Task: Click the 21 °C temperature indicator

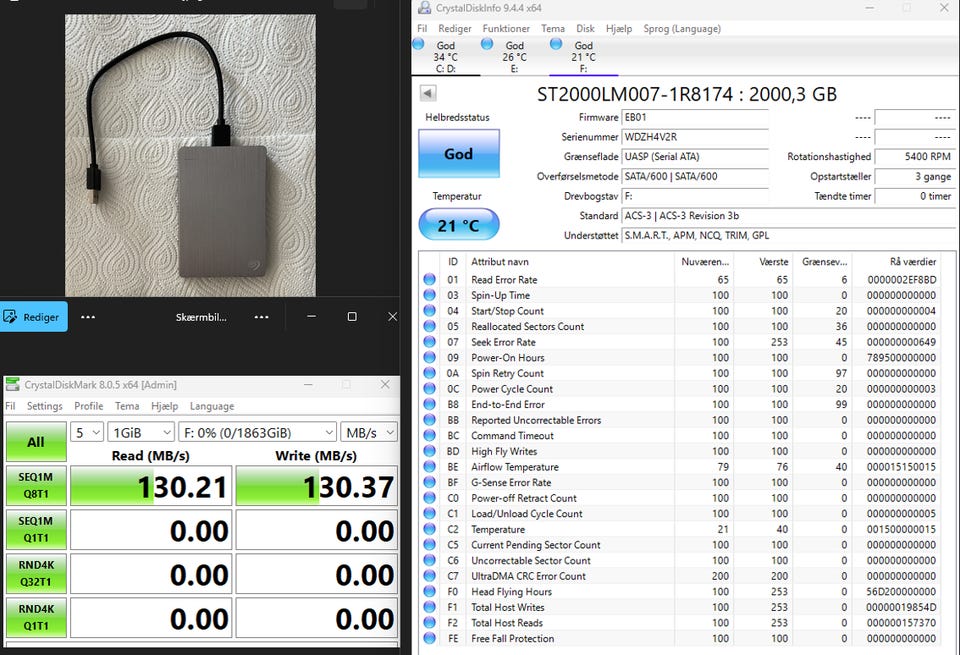Action: click(459, 225)
